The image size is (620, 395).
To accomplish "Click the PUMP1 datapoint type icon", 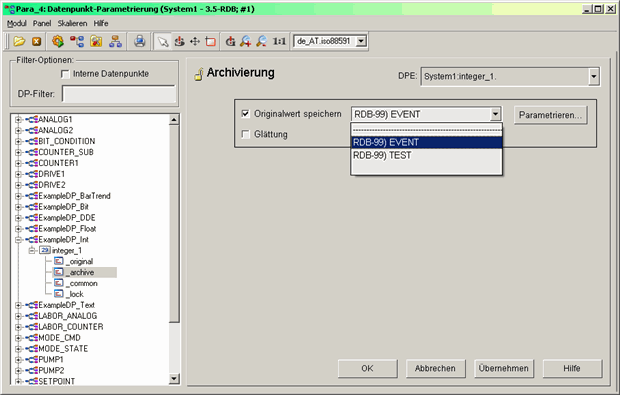I will coord(32,359).
